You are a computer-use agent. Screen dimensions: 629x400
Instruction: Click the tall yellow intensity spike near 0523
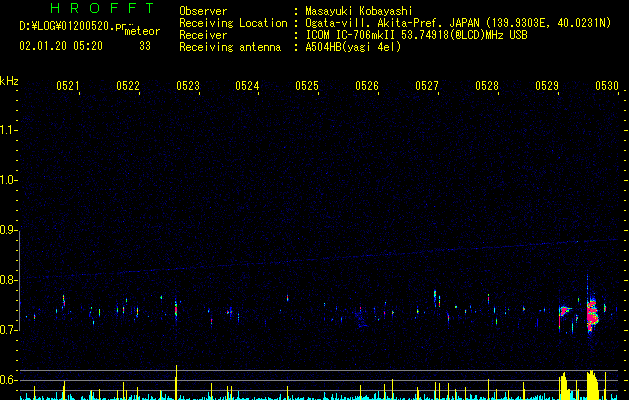(176, 382)
